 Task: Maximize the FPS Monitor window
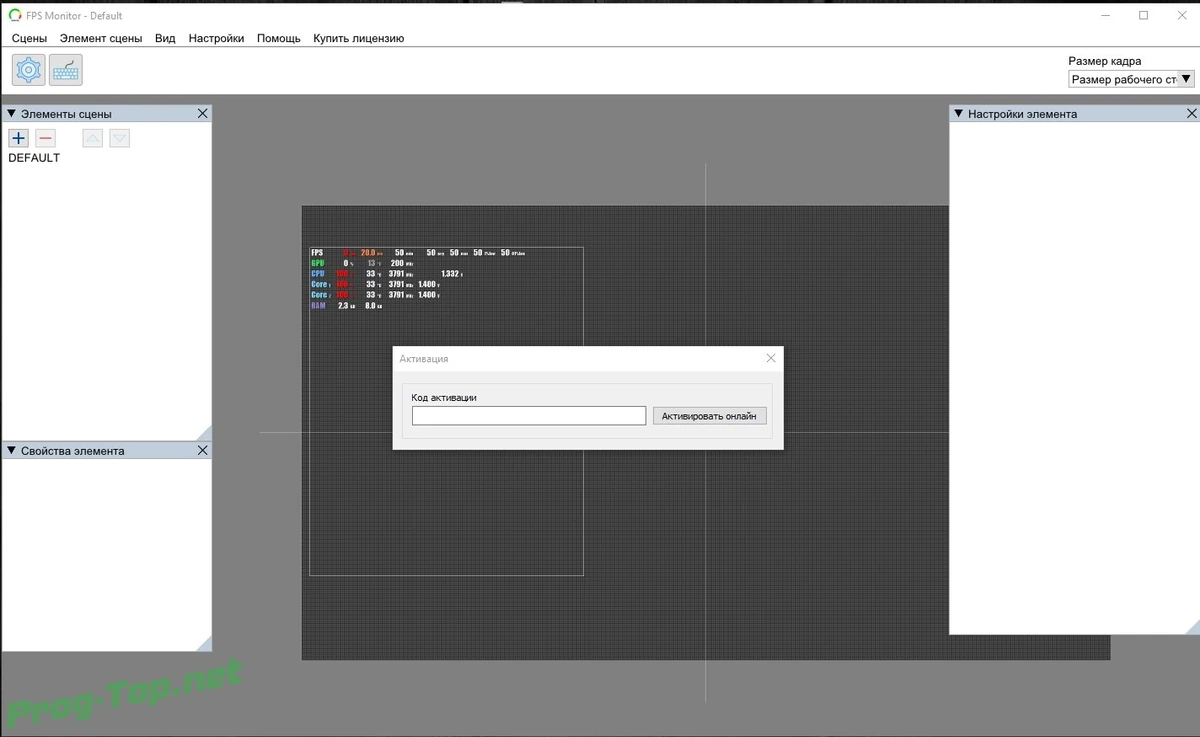pyautogui.click(x=1143, y=15)
